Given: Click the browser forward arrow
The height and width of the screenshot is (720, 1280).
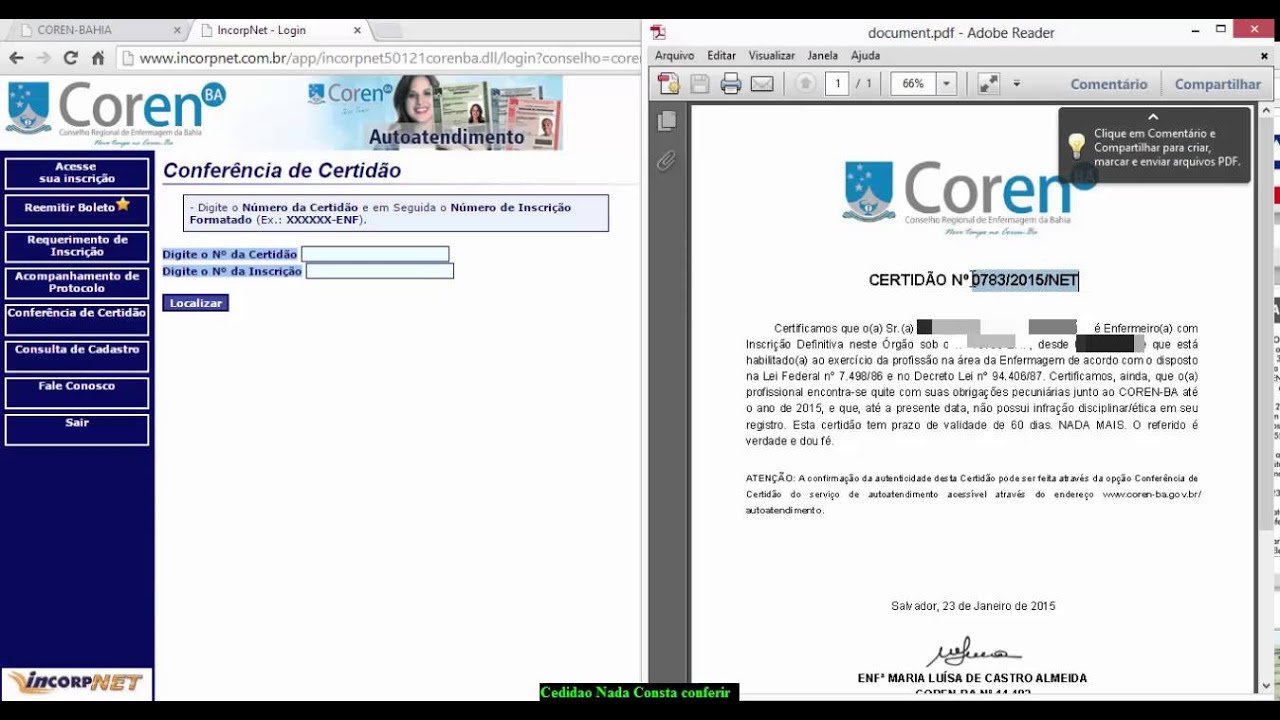Looking at the screenshot, I should [43, 58].
